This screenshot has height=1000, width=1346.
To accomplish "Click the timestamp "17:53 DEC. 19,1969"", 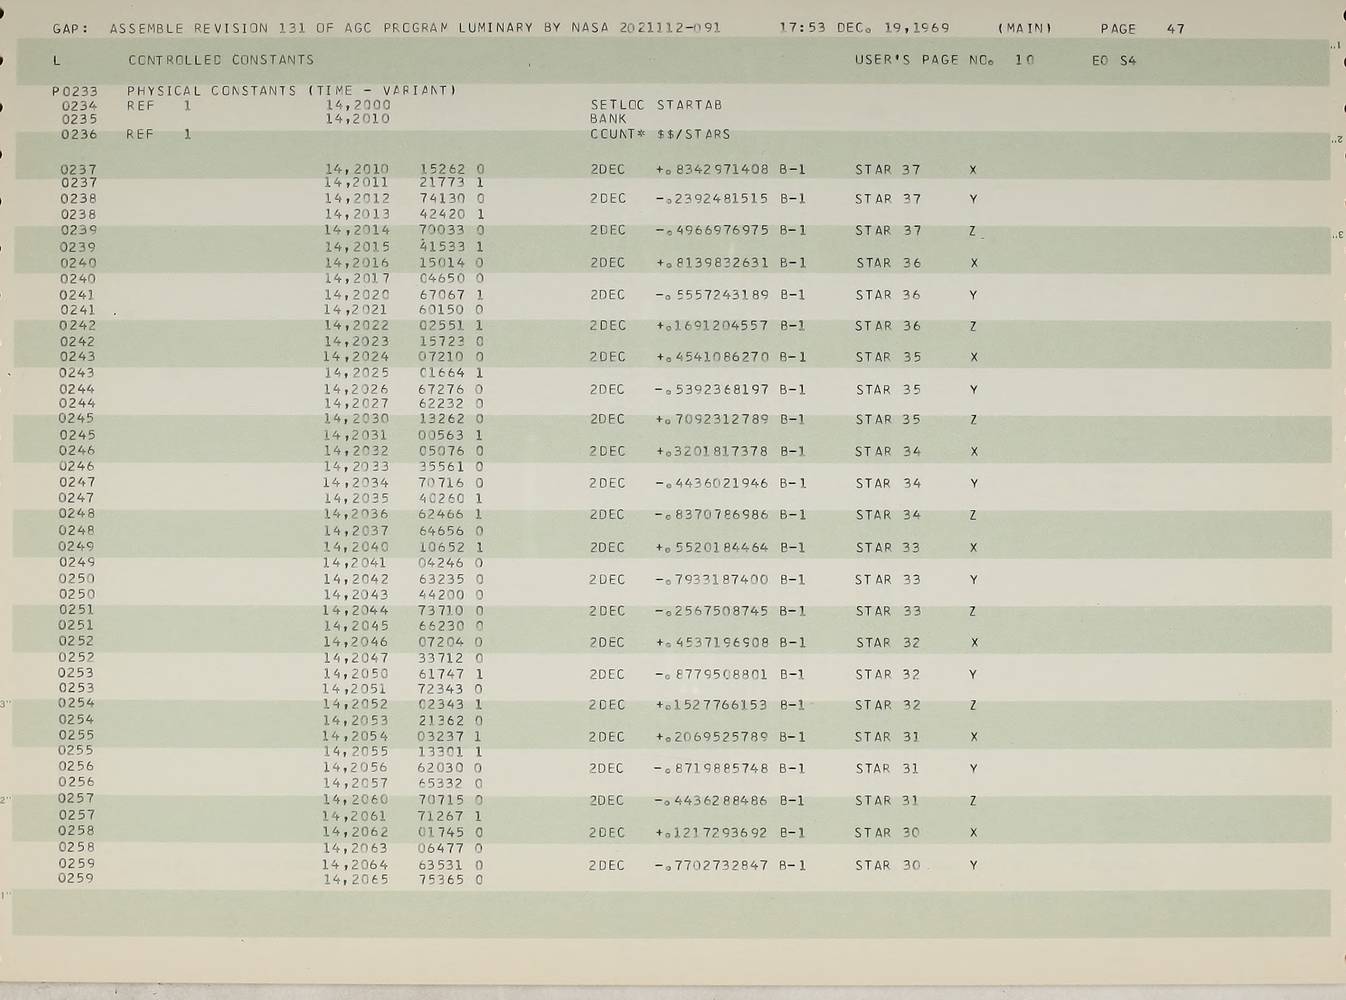I will coord(864,28).
